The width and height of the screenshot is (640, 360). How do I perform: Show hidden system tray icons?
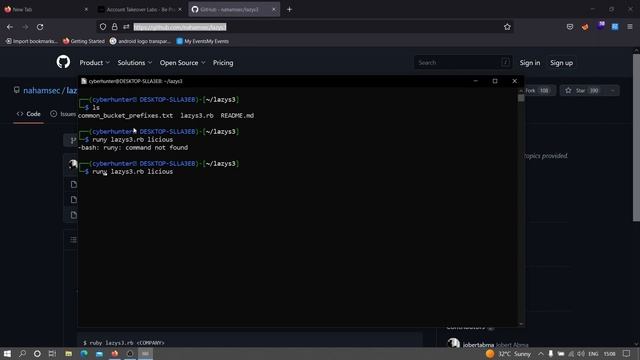[540, 354]
